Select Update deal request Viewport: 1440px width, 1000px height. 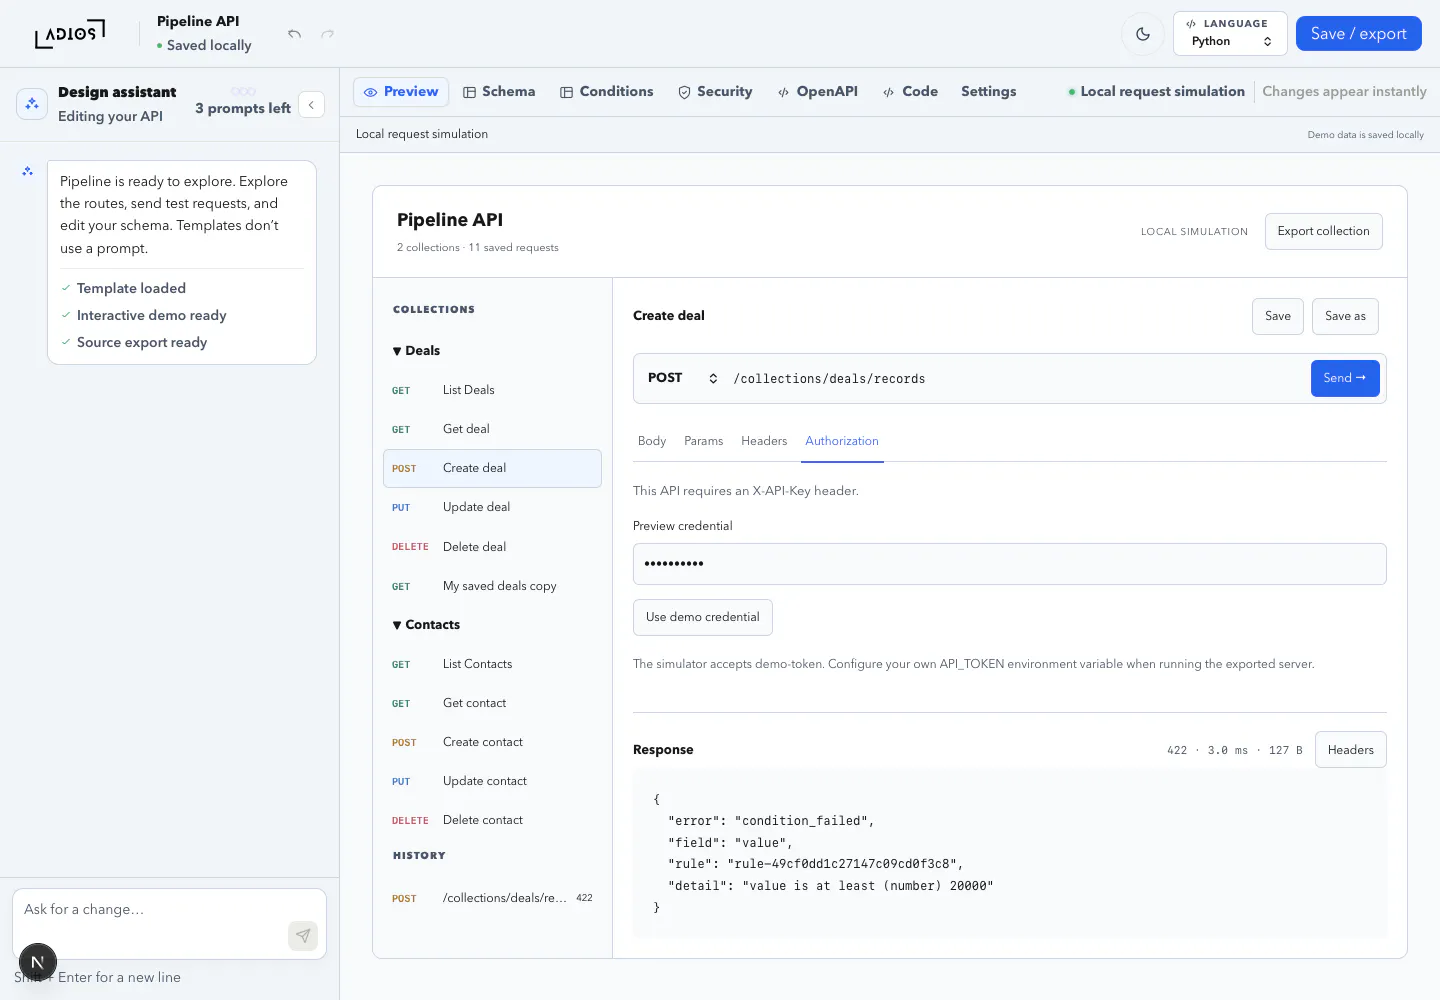tap(492, 507)
